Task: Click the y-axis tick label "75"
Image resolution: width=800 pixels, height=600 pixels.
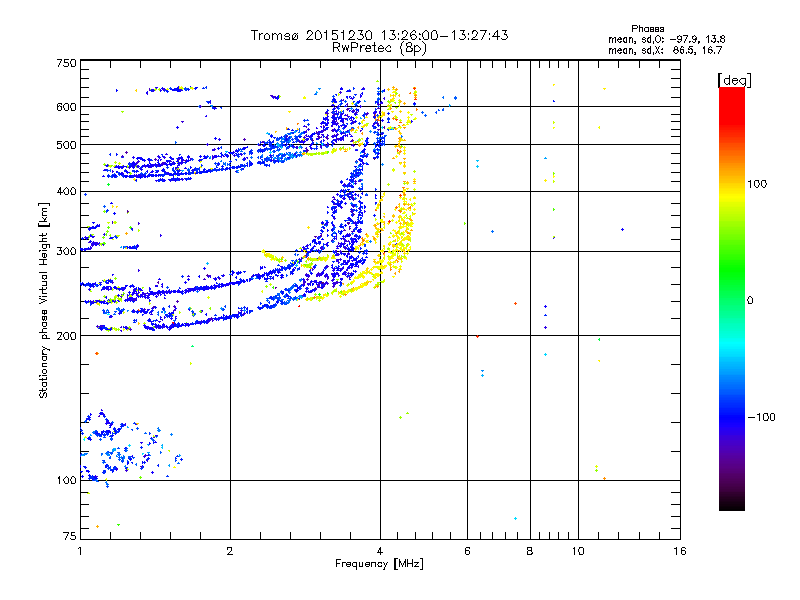Action: click(x=70, y=536)
